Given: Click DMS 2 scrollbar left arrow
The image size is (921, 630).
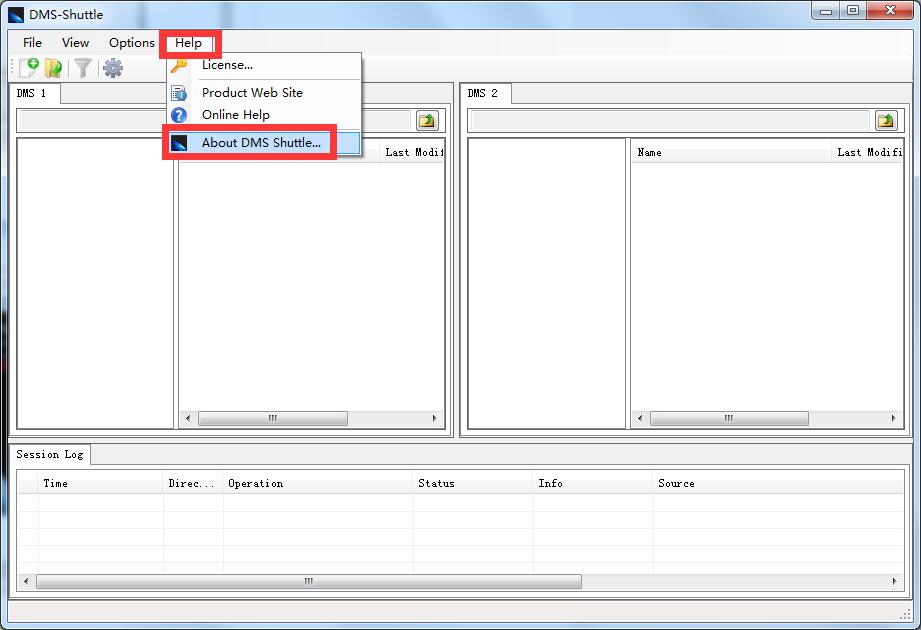Looking at the screenshot, I should point(640,419).
